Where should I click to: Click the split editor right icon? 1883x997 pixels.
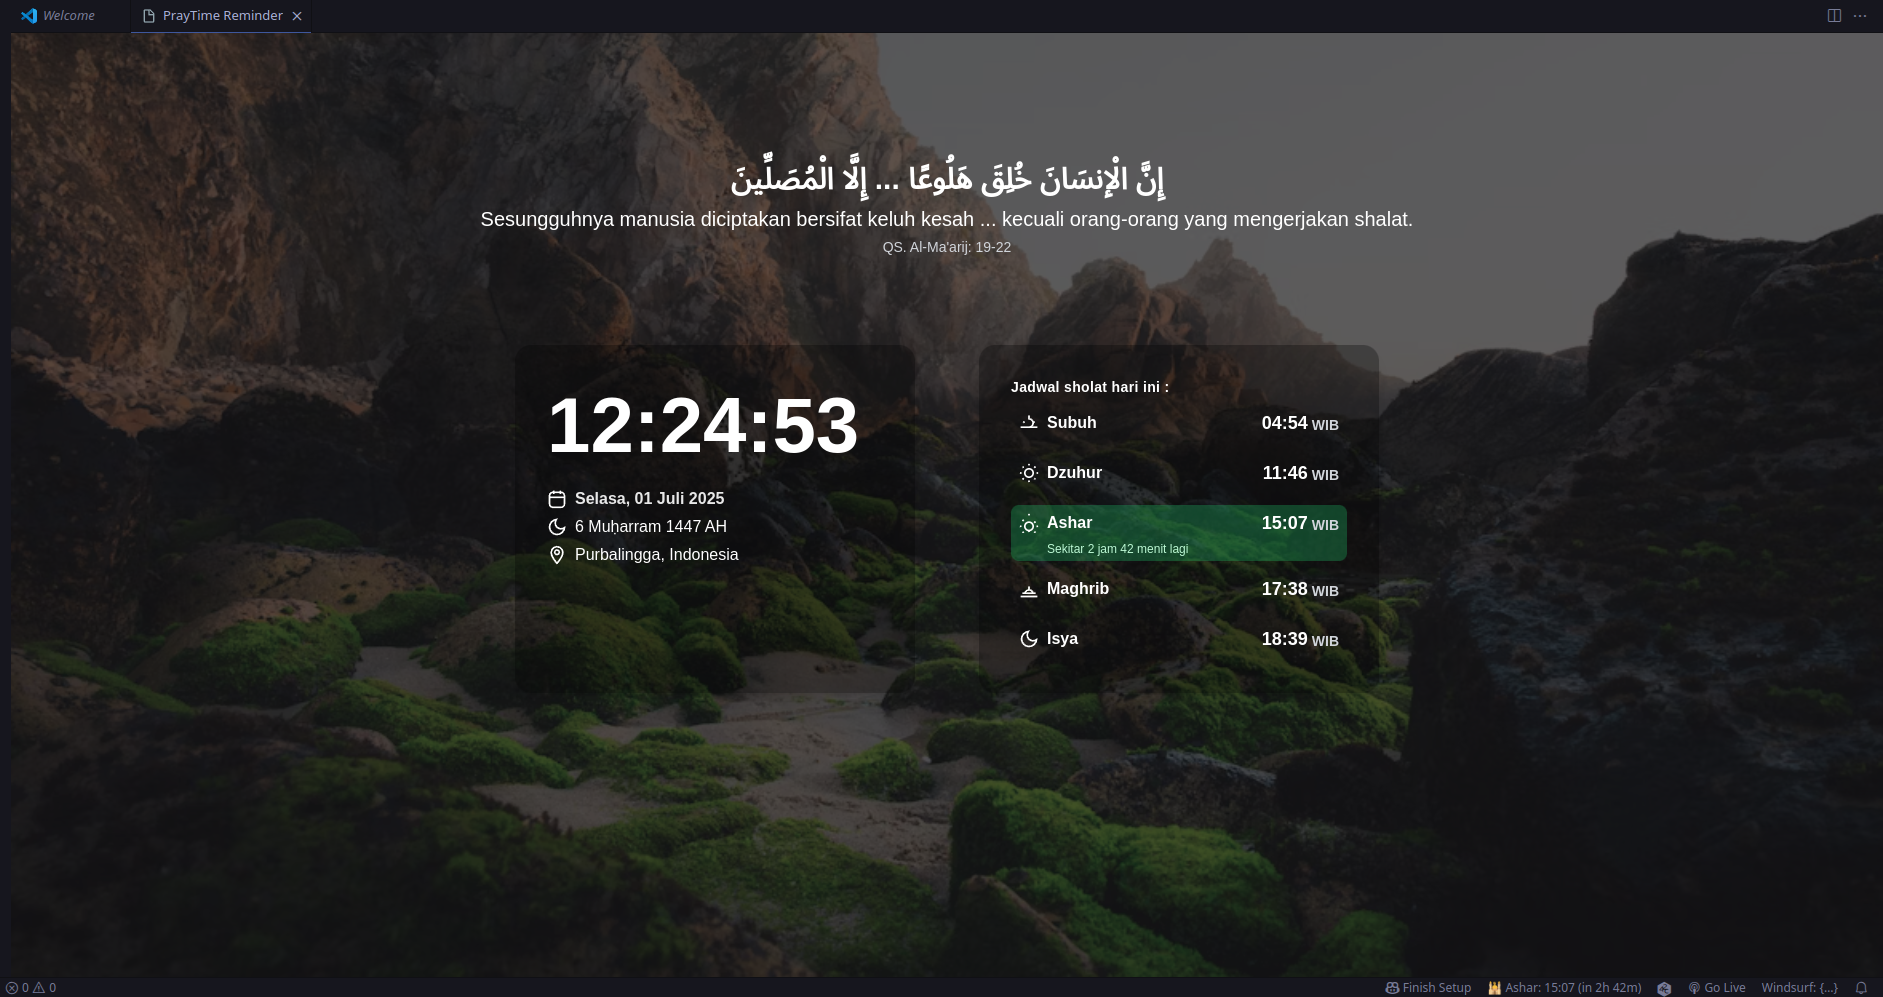1834,16
